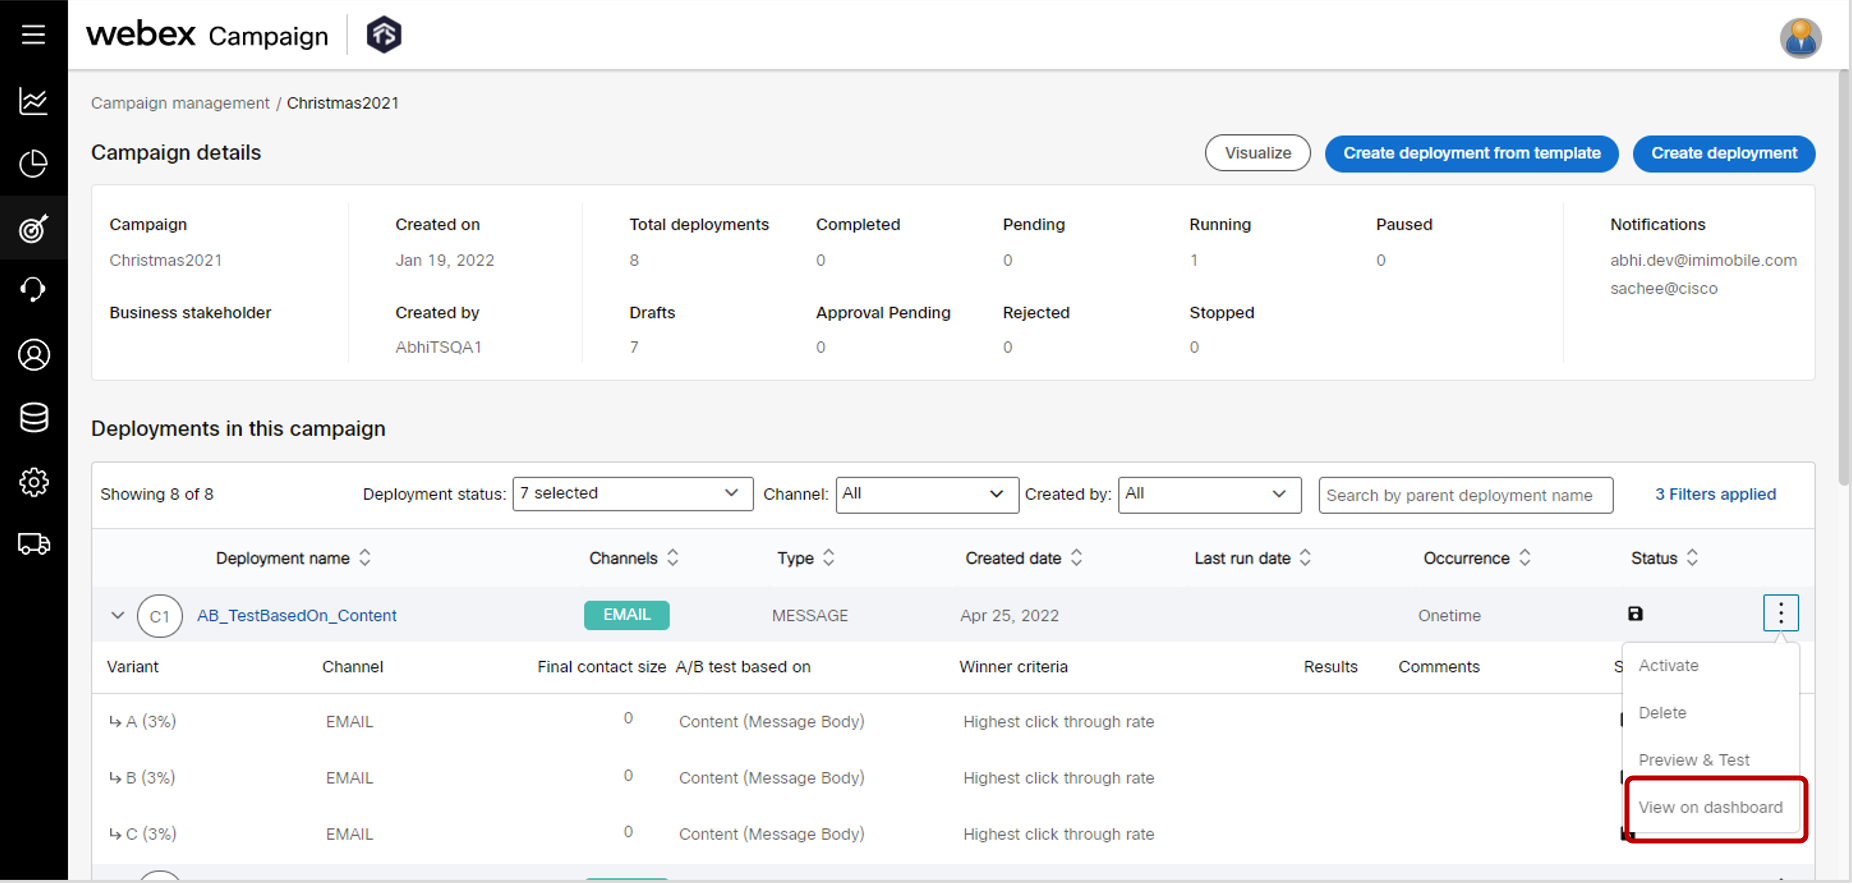1852x884 pixels.
Task: Choose Preview & Test from the menu
Action: 1694,760
